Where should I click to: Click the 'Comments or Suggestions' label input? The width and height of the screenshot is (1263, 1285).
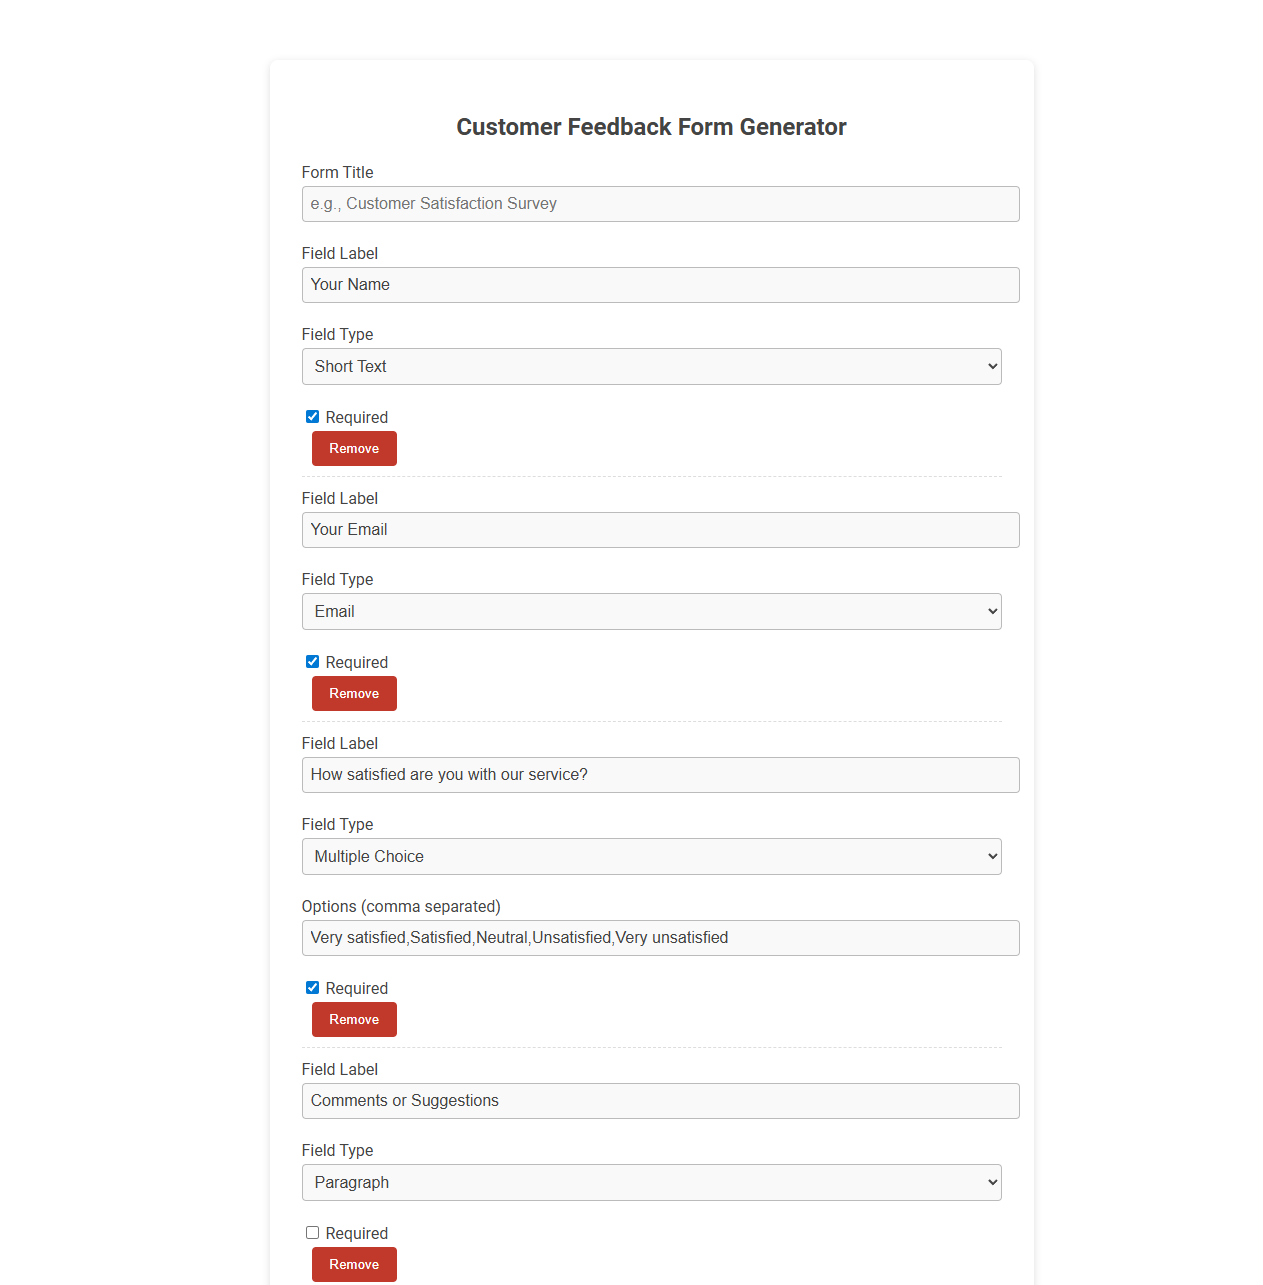(x=660, y=1101)
